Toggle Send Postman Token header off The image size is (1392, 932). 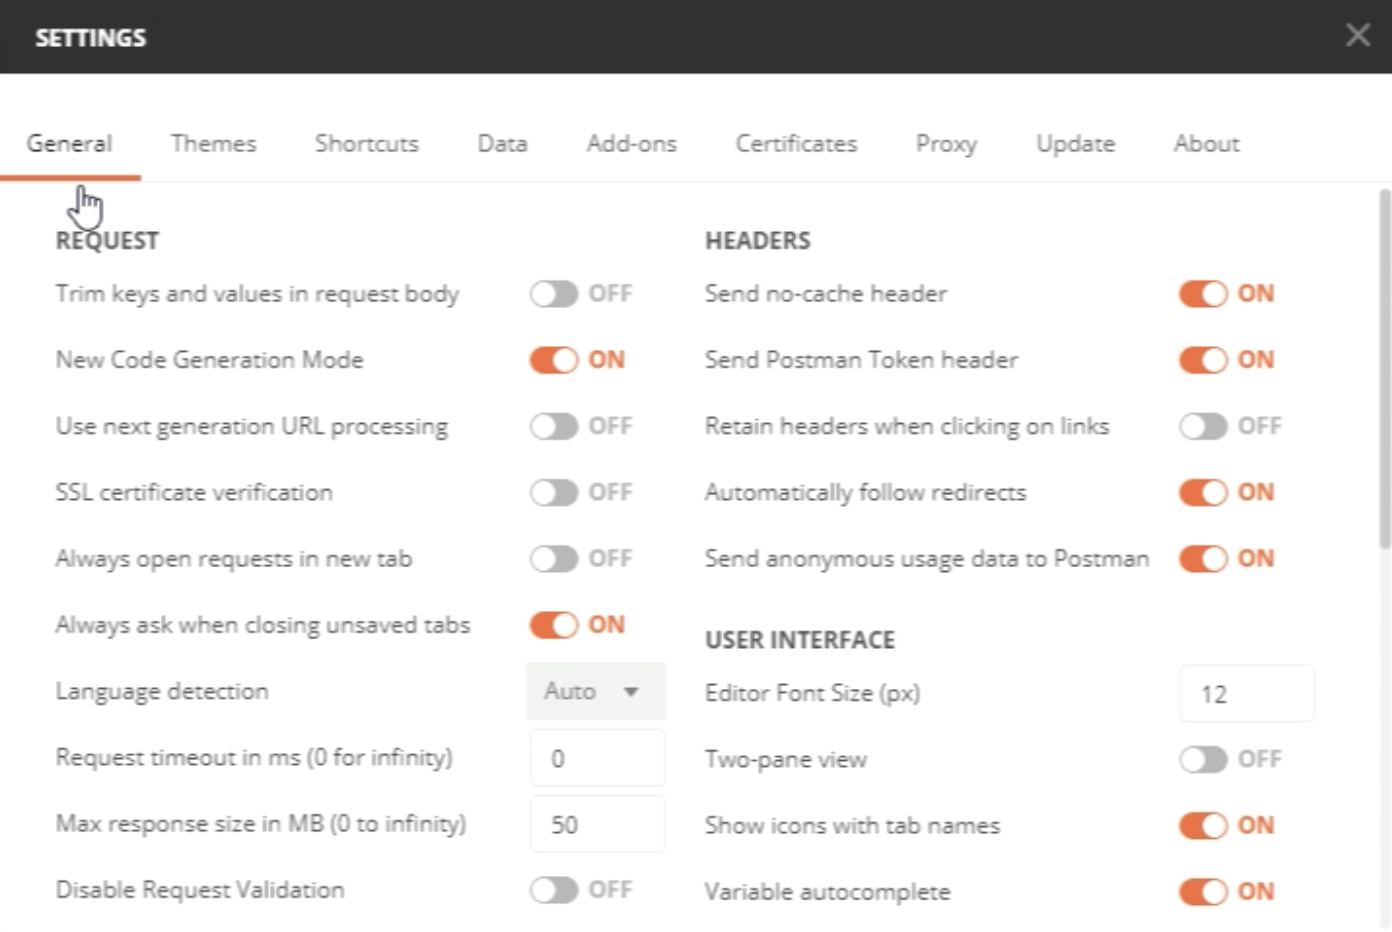[1203, 360]
